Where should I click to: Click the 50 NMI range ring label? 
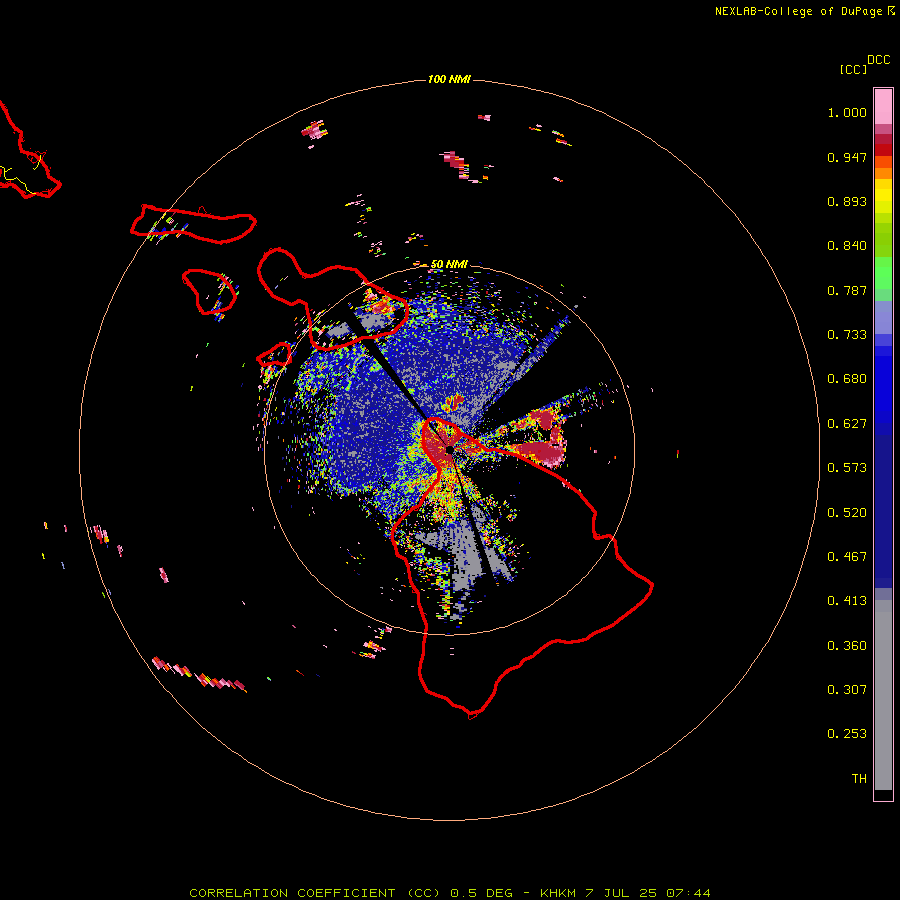pos(449,264)
